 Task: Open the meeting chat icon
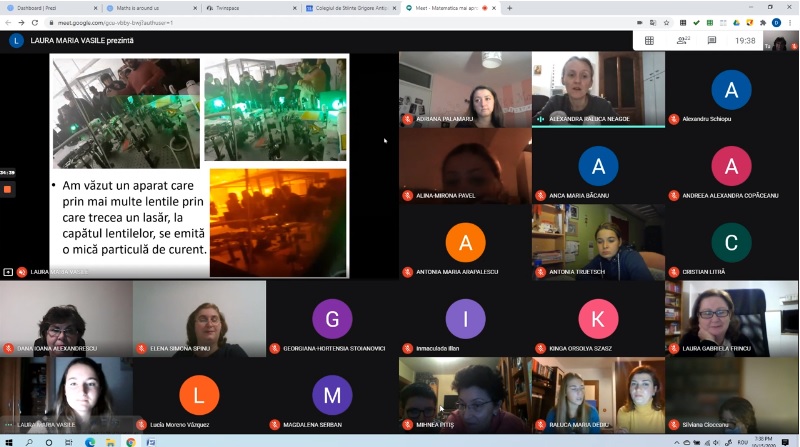click(712, 40)
